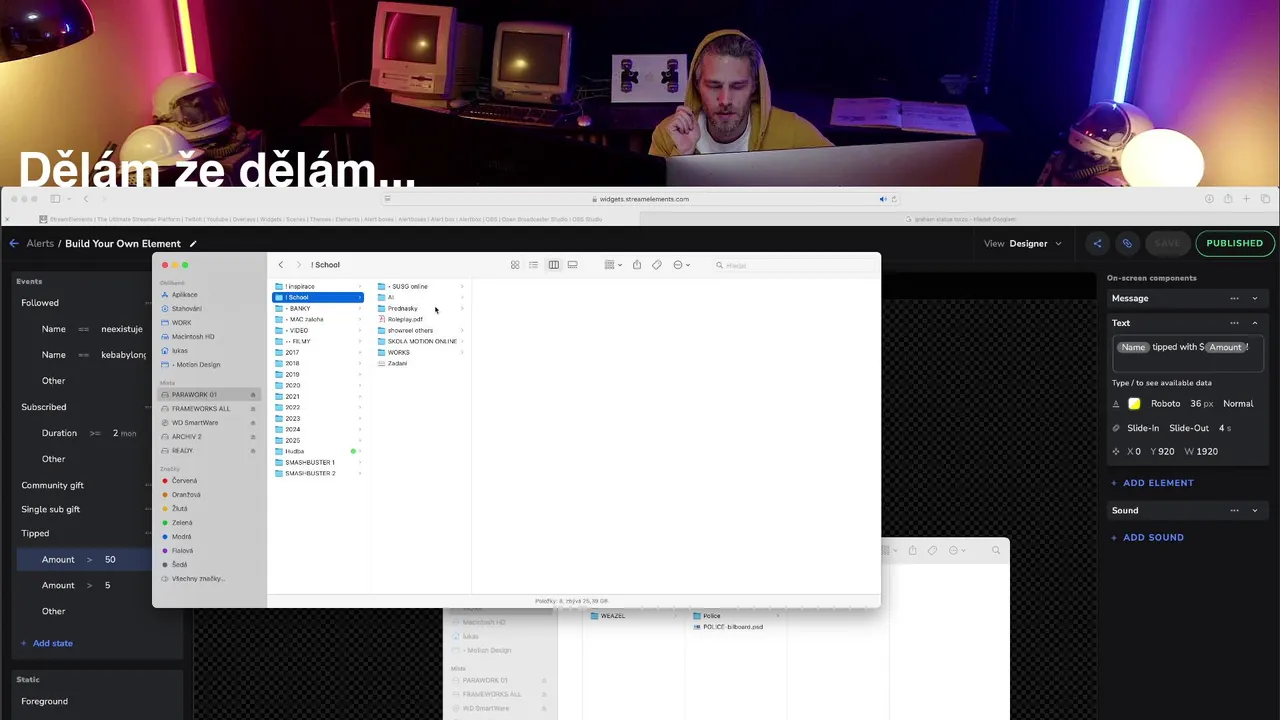Click ADD SOUND button
1280x720 pixels.
coord(1147,537)
